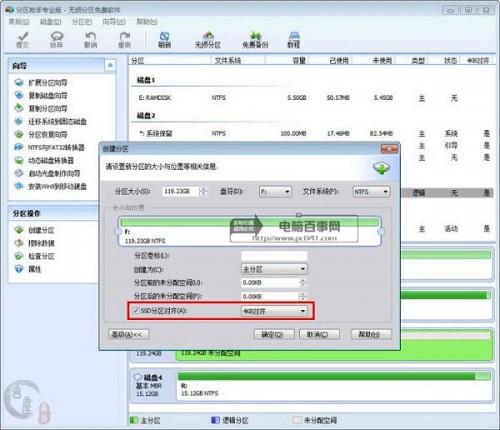Select 擦除数据 under 分区操作

(35, 243)
